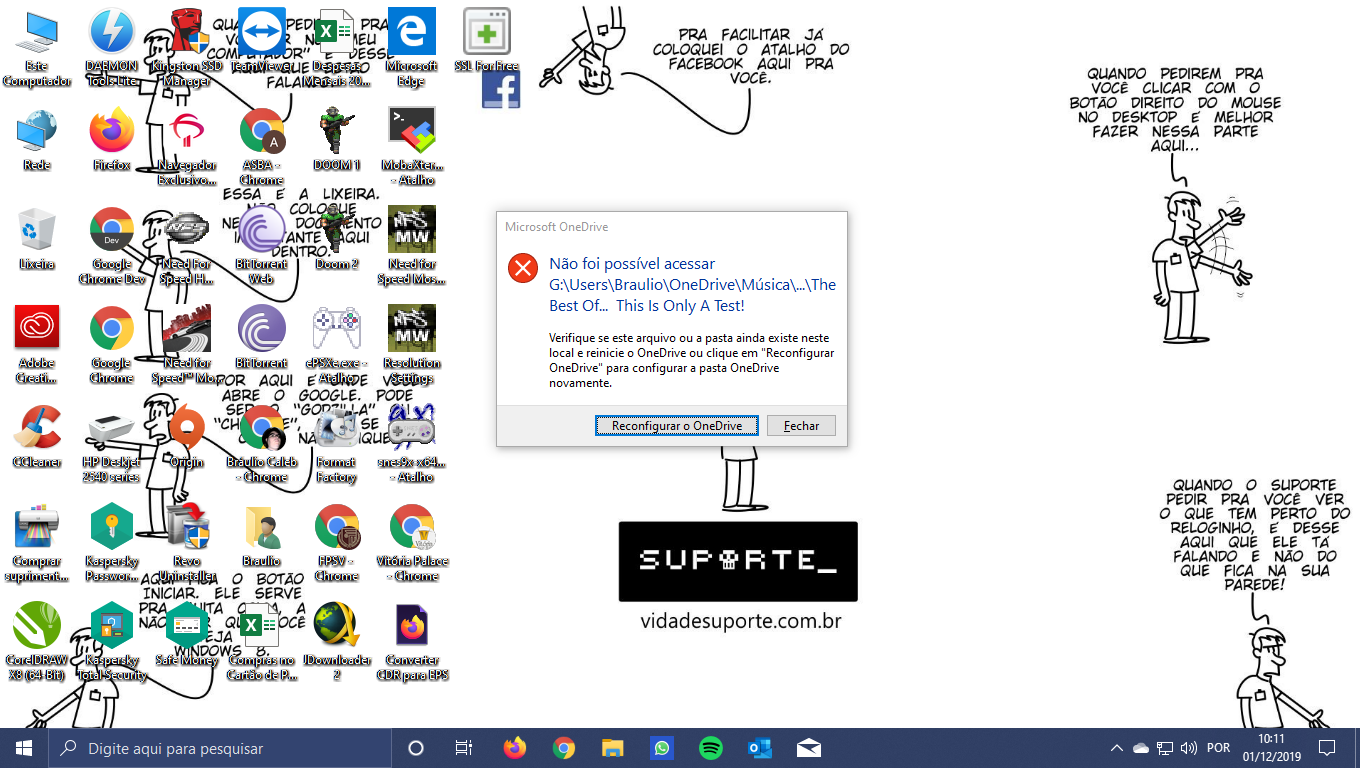Select Format Factory desktop icon

(337, 446)
